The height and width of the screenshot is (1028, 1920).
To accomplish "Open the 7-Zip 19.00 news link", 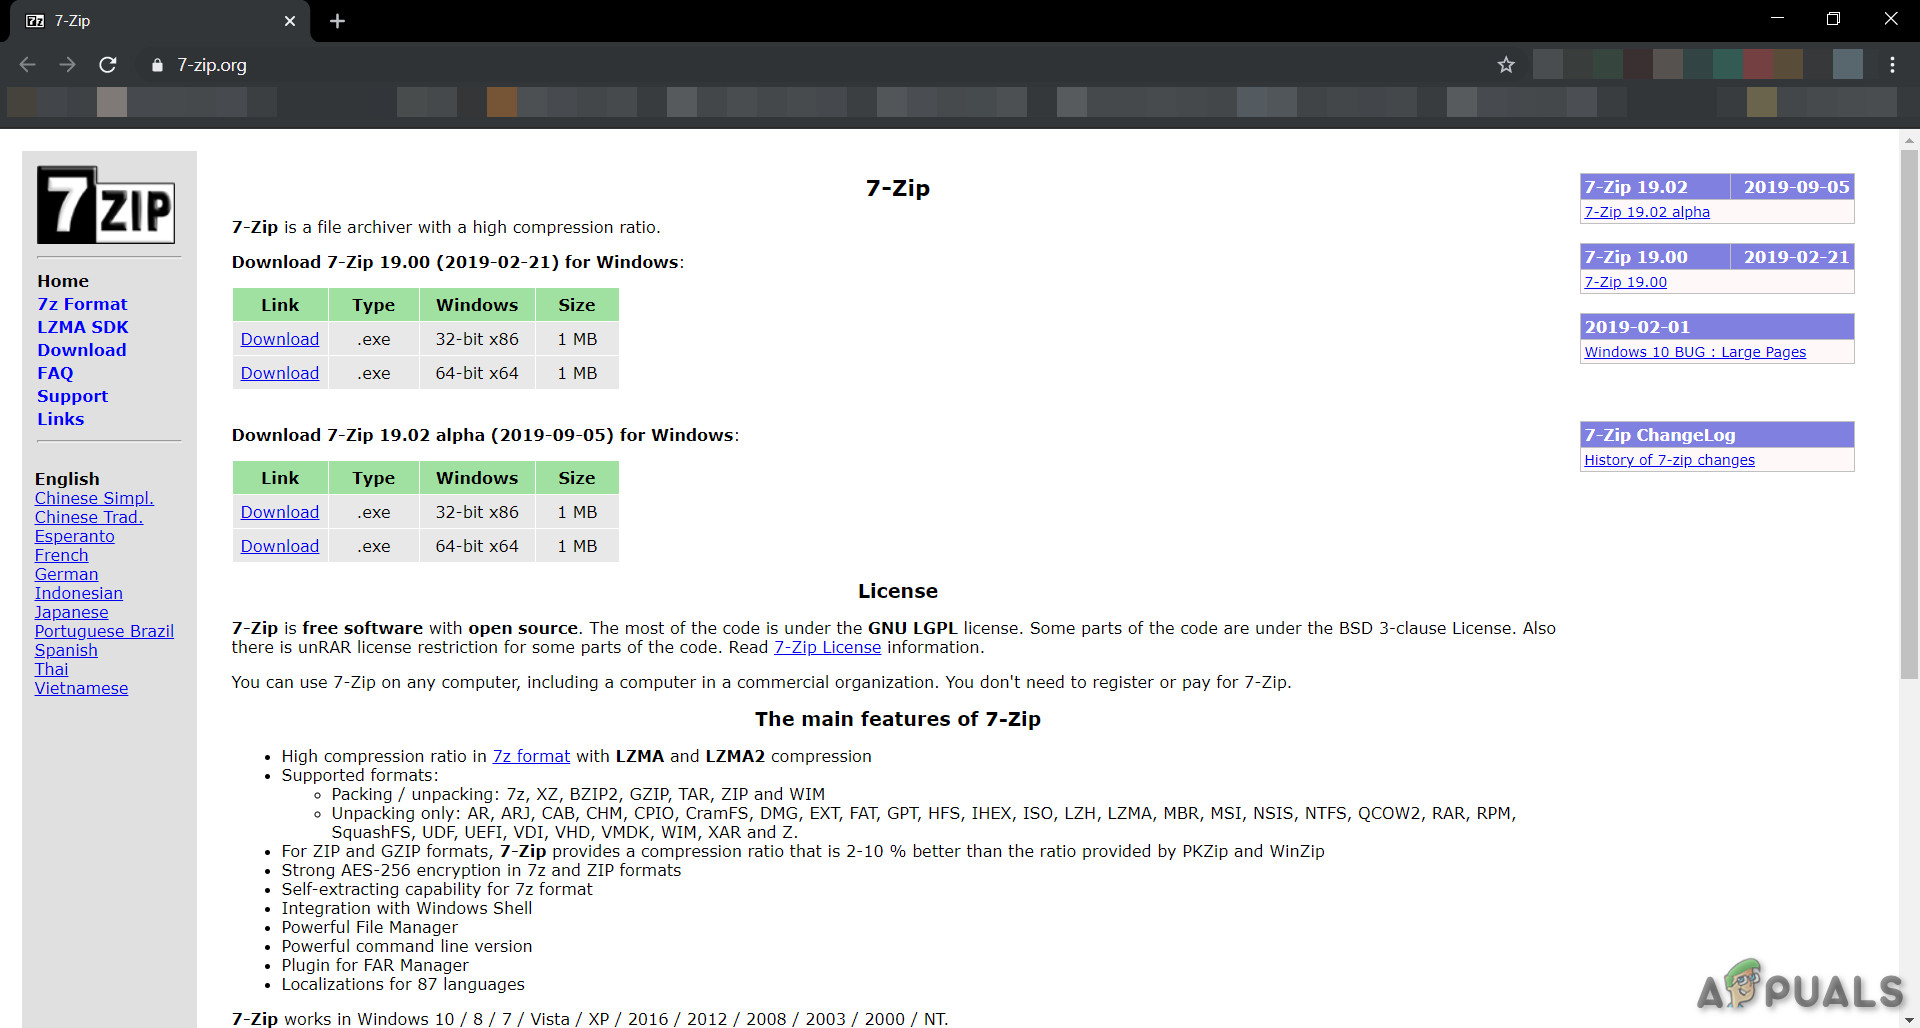I will 1626,282.
